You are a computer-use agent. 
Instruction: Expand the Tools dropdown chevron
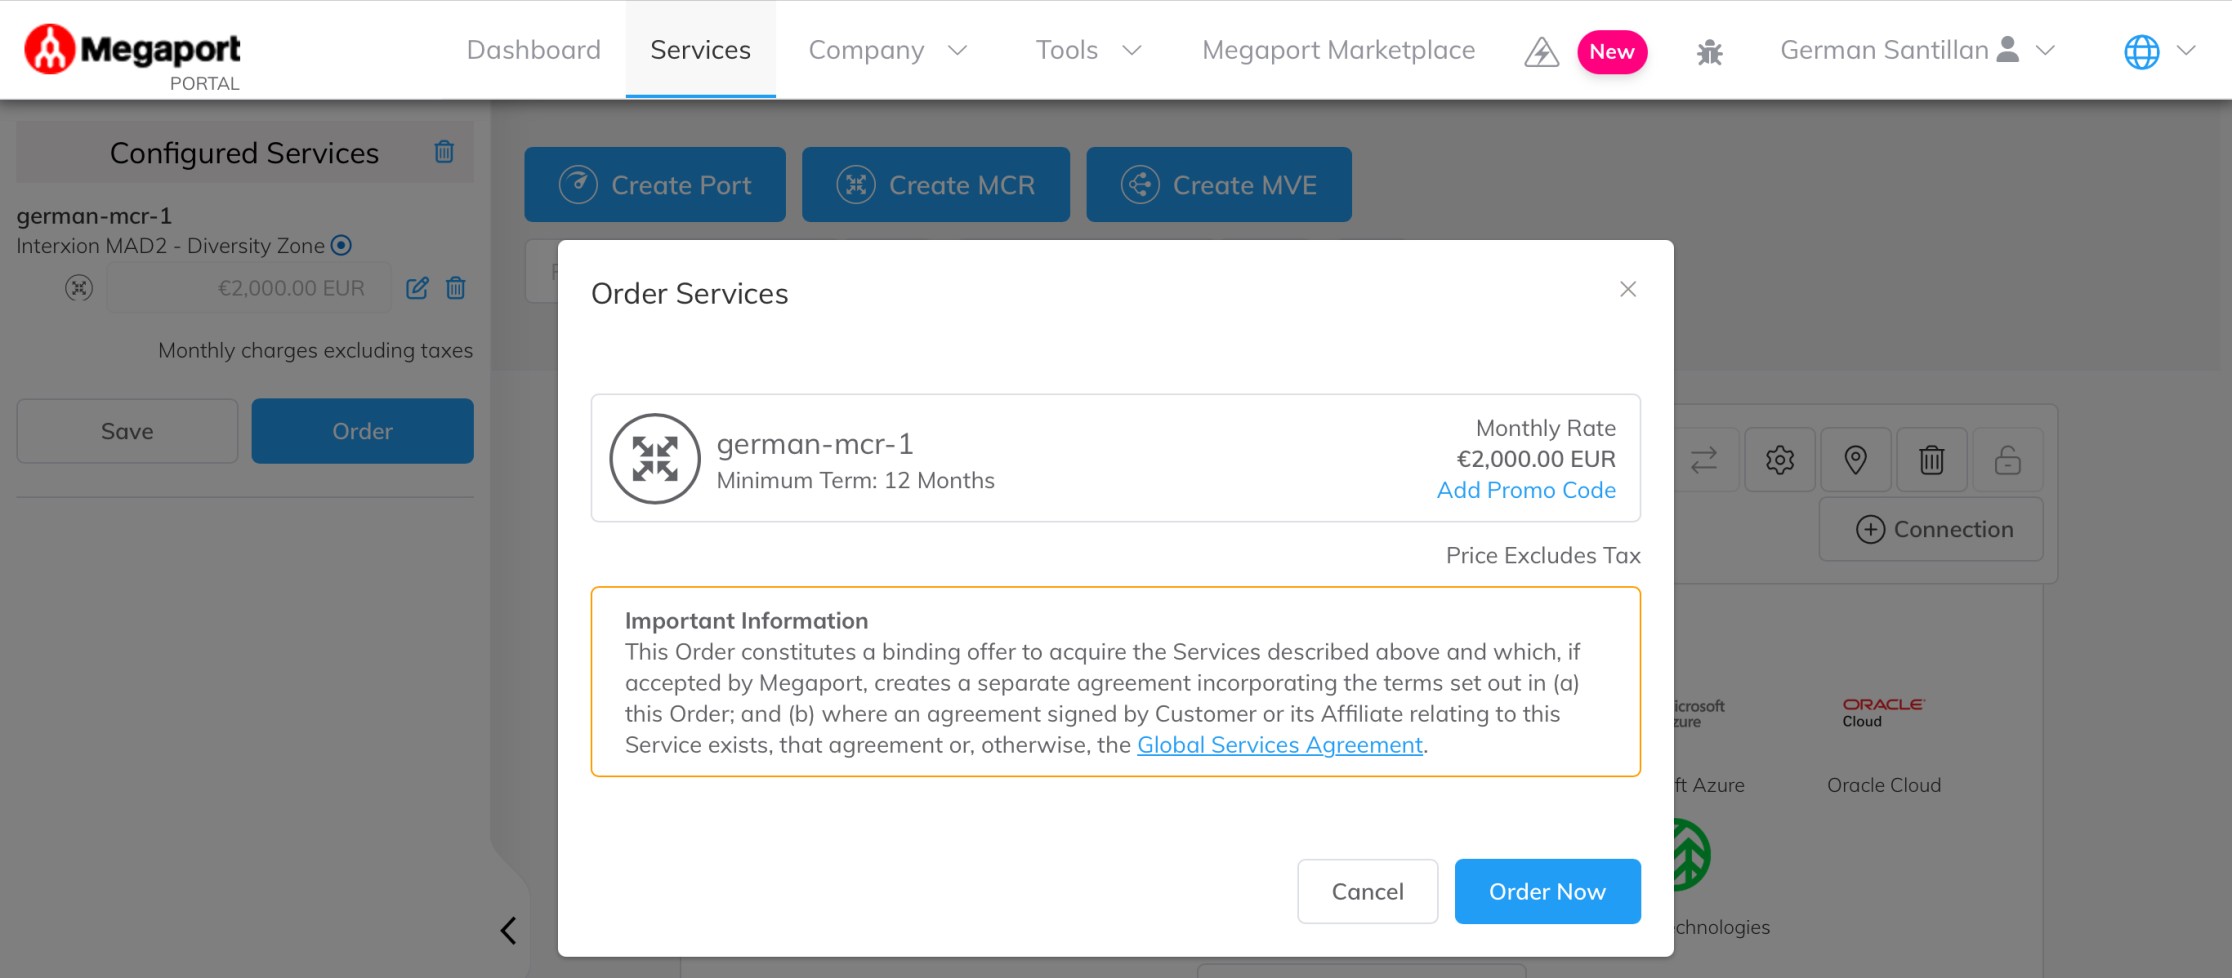click(x=1132, y=50)
